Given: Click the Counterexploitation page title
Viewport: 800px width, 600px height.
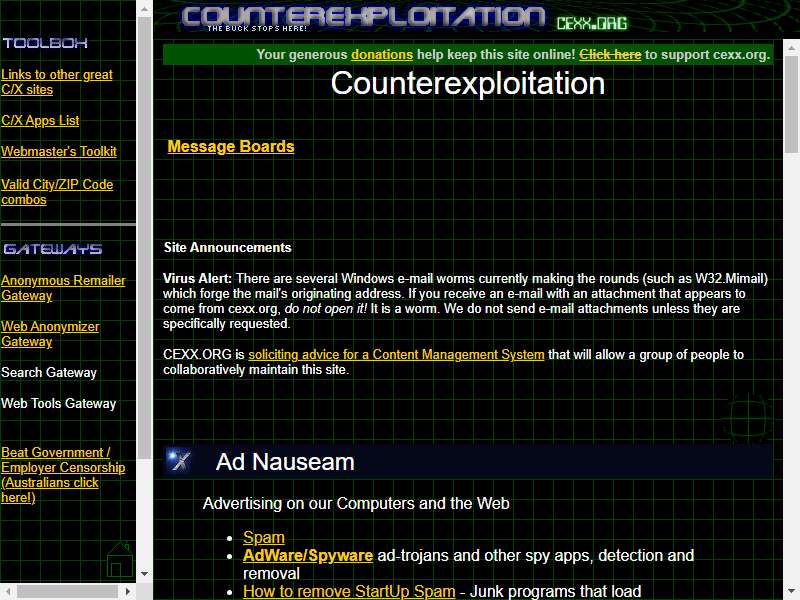Looking at the screenshot, I should pos(467,83).
